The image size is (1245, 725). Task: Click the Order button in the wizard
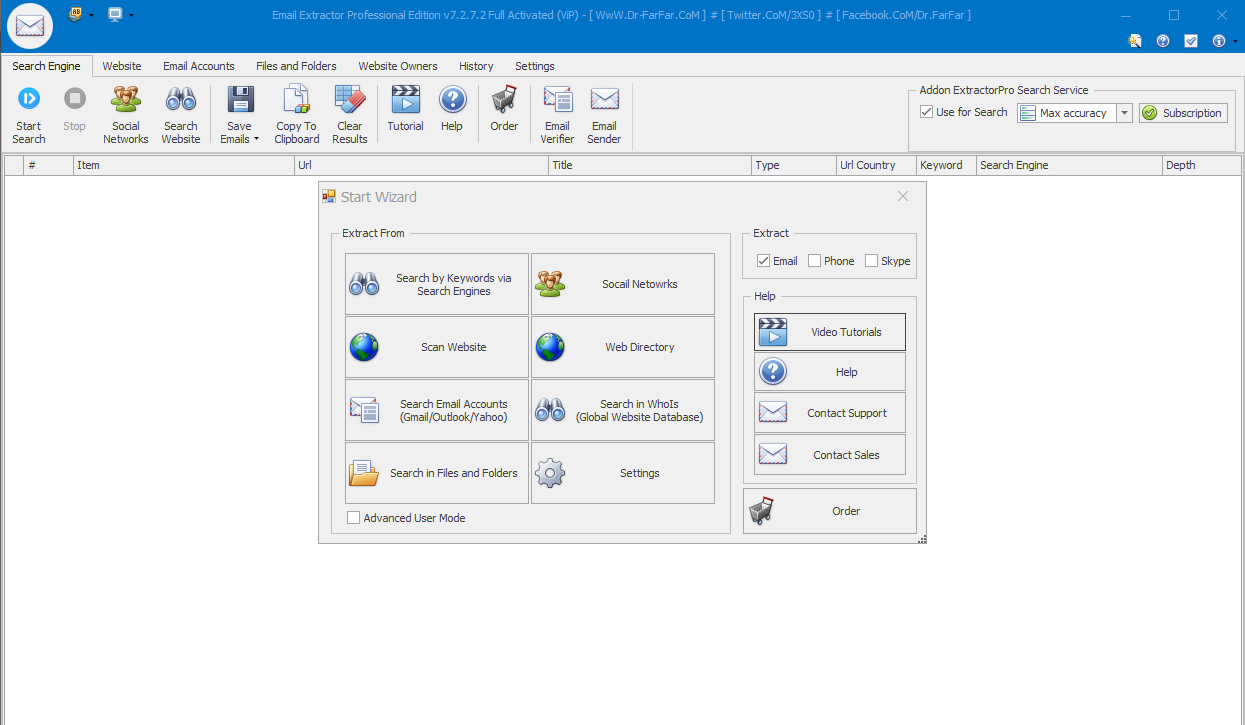tap(830, 511)
